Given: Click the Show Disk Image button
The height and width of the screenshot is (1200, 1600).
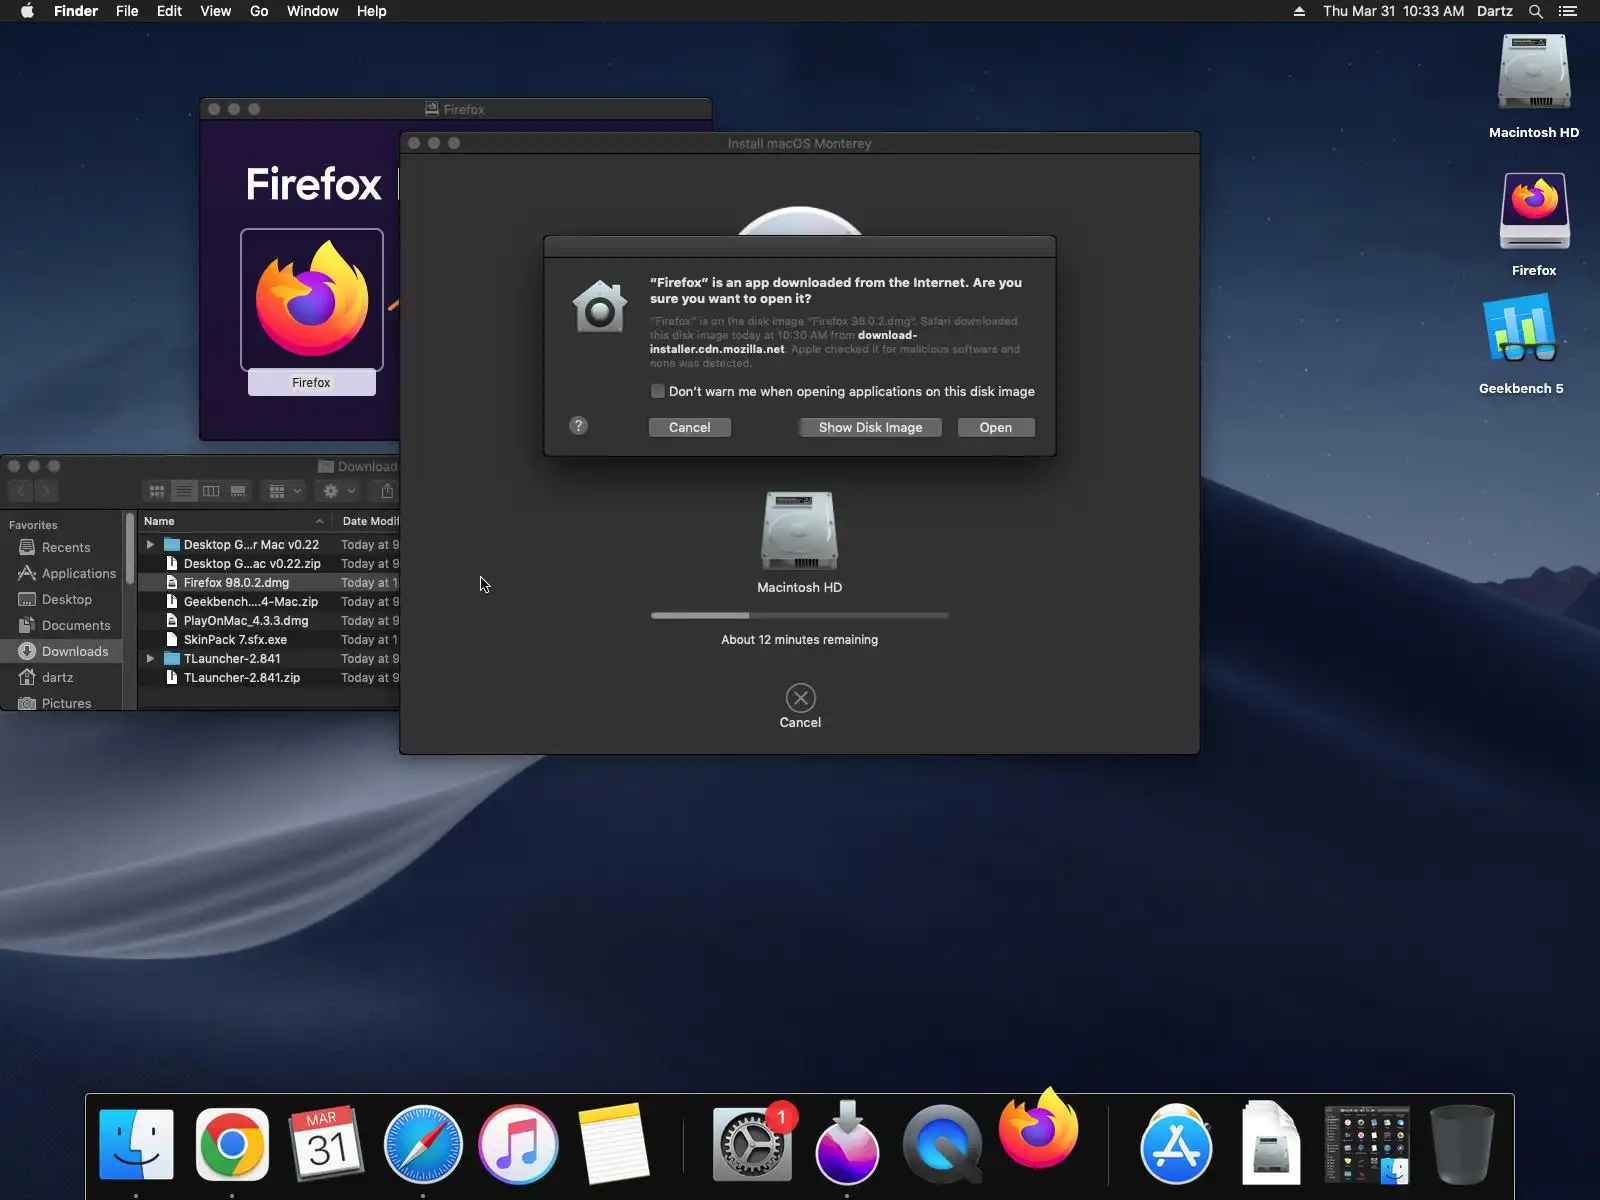Looking at the screenshot, I should tap(870, 427).
